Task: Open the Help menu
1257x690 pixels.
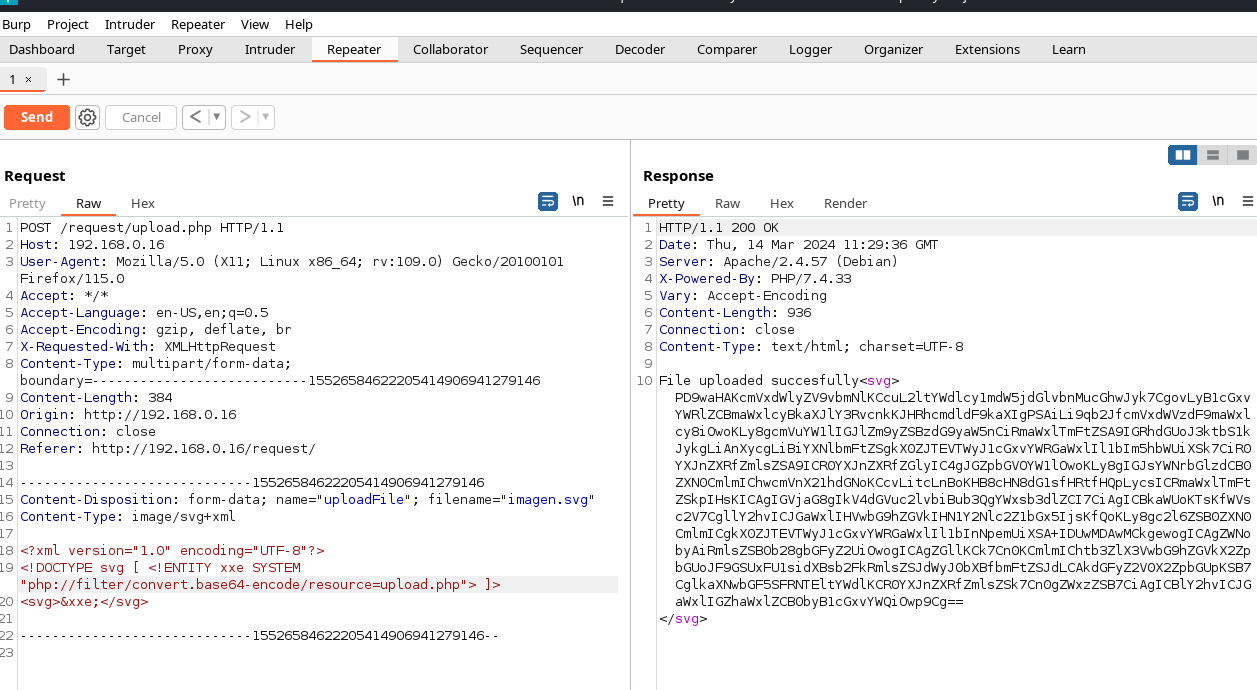Action: click(299, 24)
